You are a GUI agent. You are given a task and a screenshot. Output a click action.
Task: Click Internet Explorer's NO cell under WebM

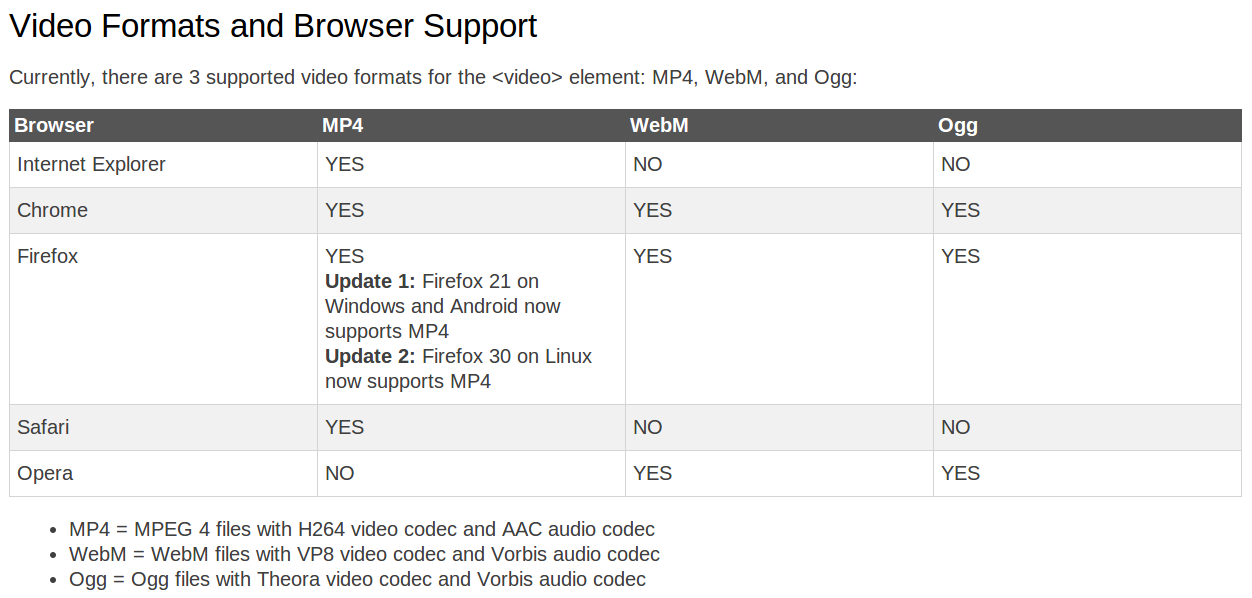click(x=647, y=164)
